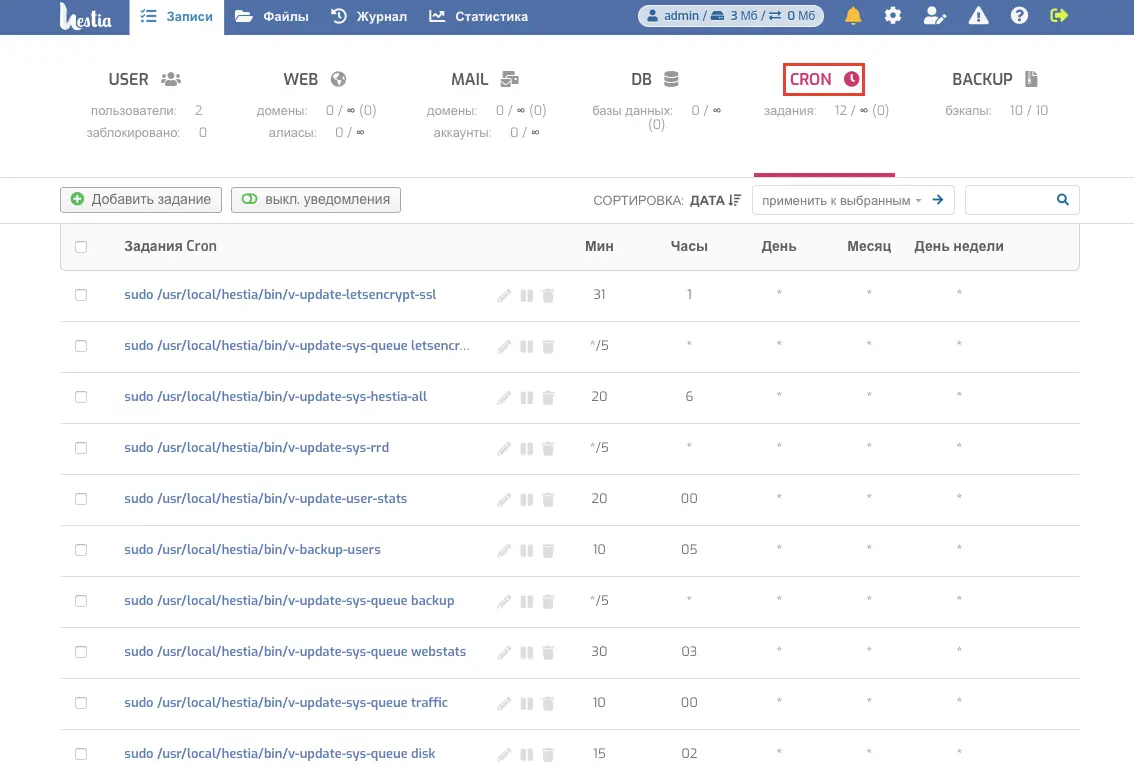This screenshot has width=1134, height=765.
Task: Open server settings gear icon
Action: pos(893,16)
